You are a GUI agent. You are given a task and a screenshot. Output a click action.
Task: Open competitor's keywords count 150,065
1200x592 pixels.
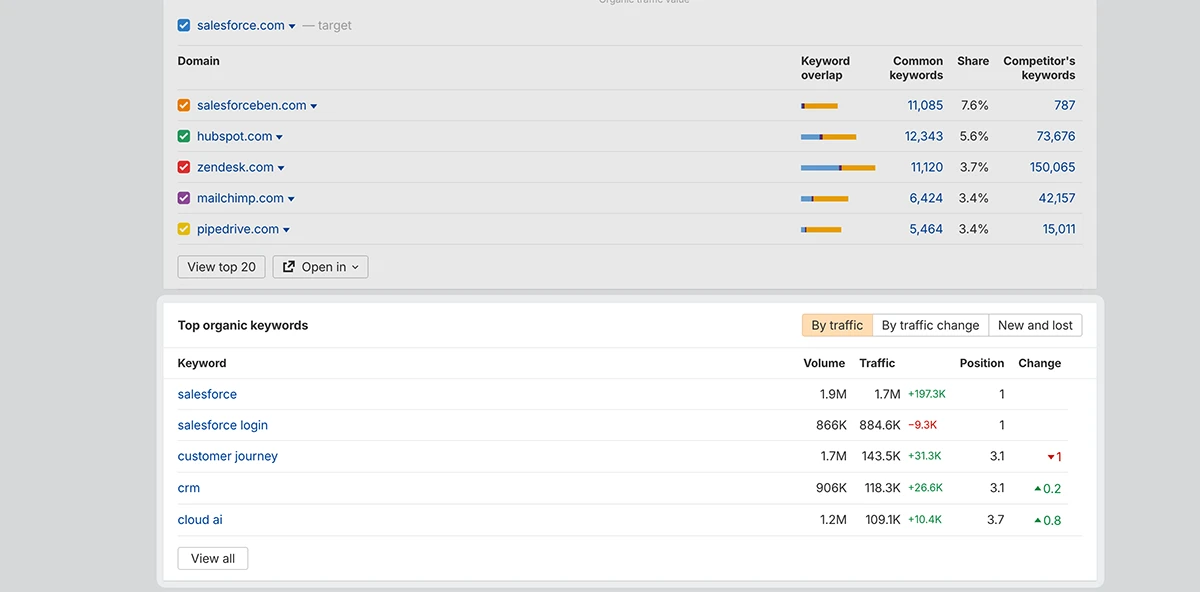point(1053,167)
